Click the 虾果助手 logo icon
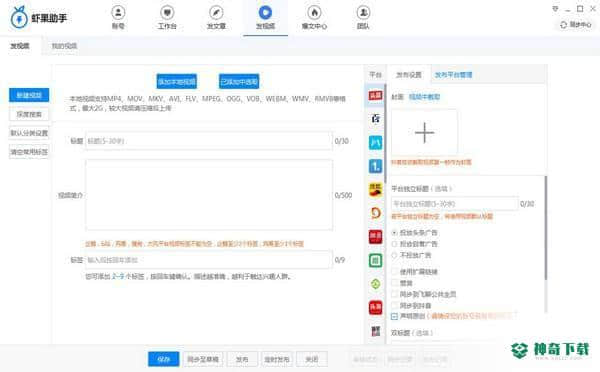 19,18
